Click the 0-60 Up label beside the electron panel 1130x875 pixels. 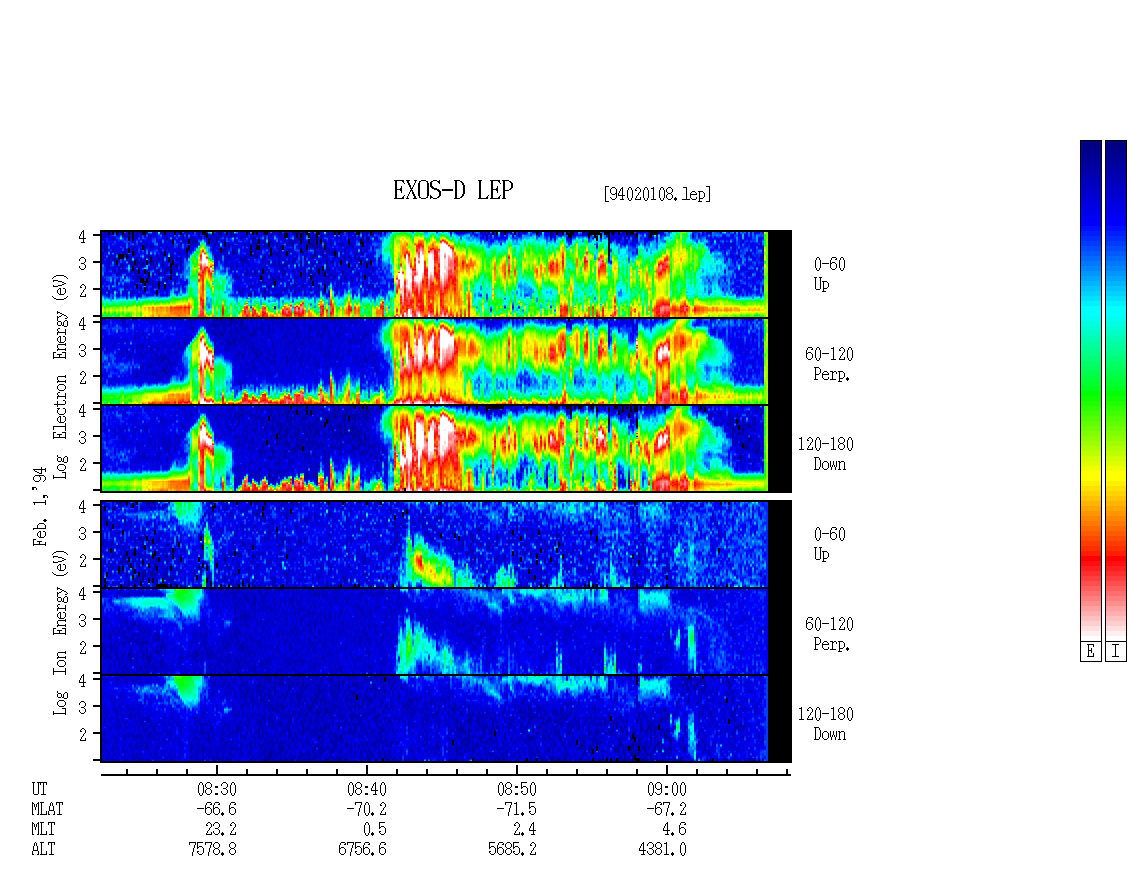(x=829, y=274)
